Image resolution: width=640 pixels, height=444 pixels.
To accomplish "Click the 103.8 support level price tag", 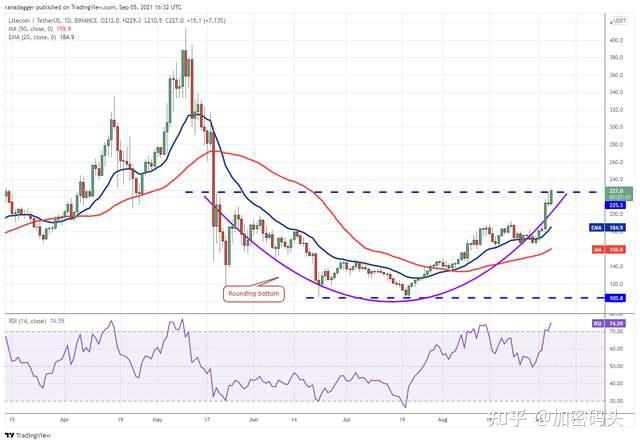I will click(616, 298).
